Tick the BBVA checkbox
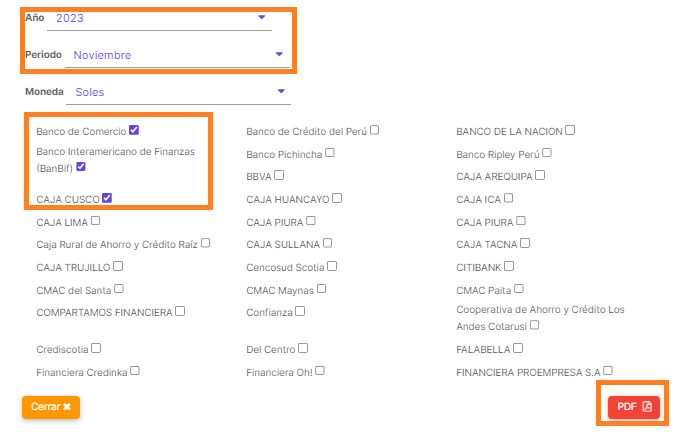 [280, 175]
